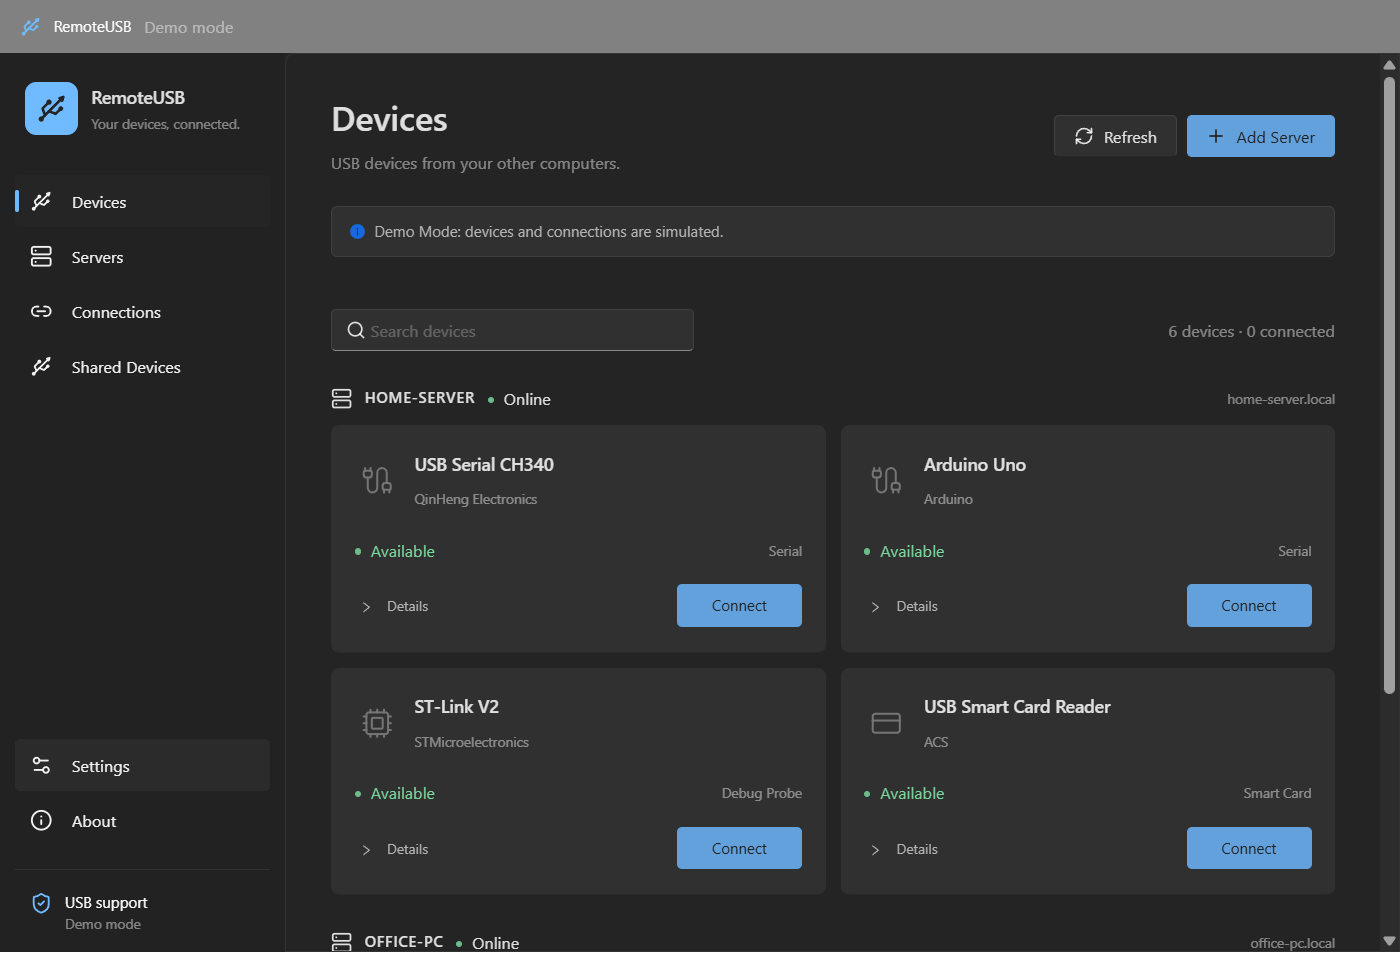
Task: Expand Details for Arduino Uno
Action: pyautogui.click(x=904, y=607)
